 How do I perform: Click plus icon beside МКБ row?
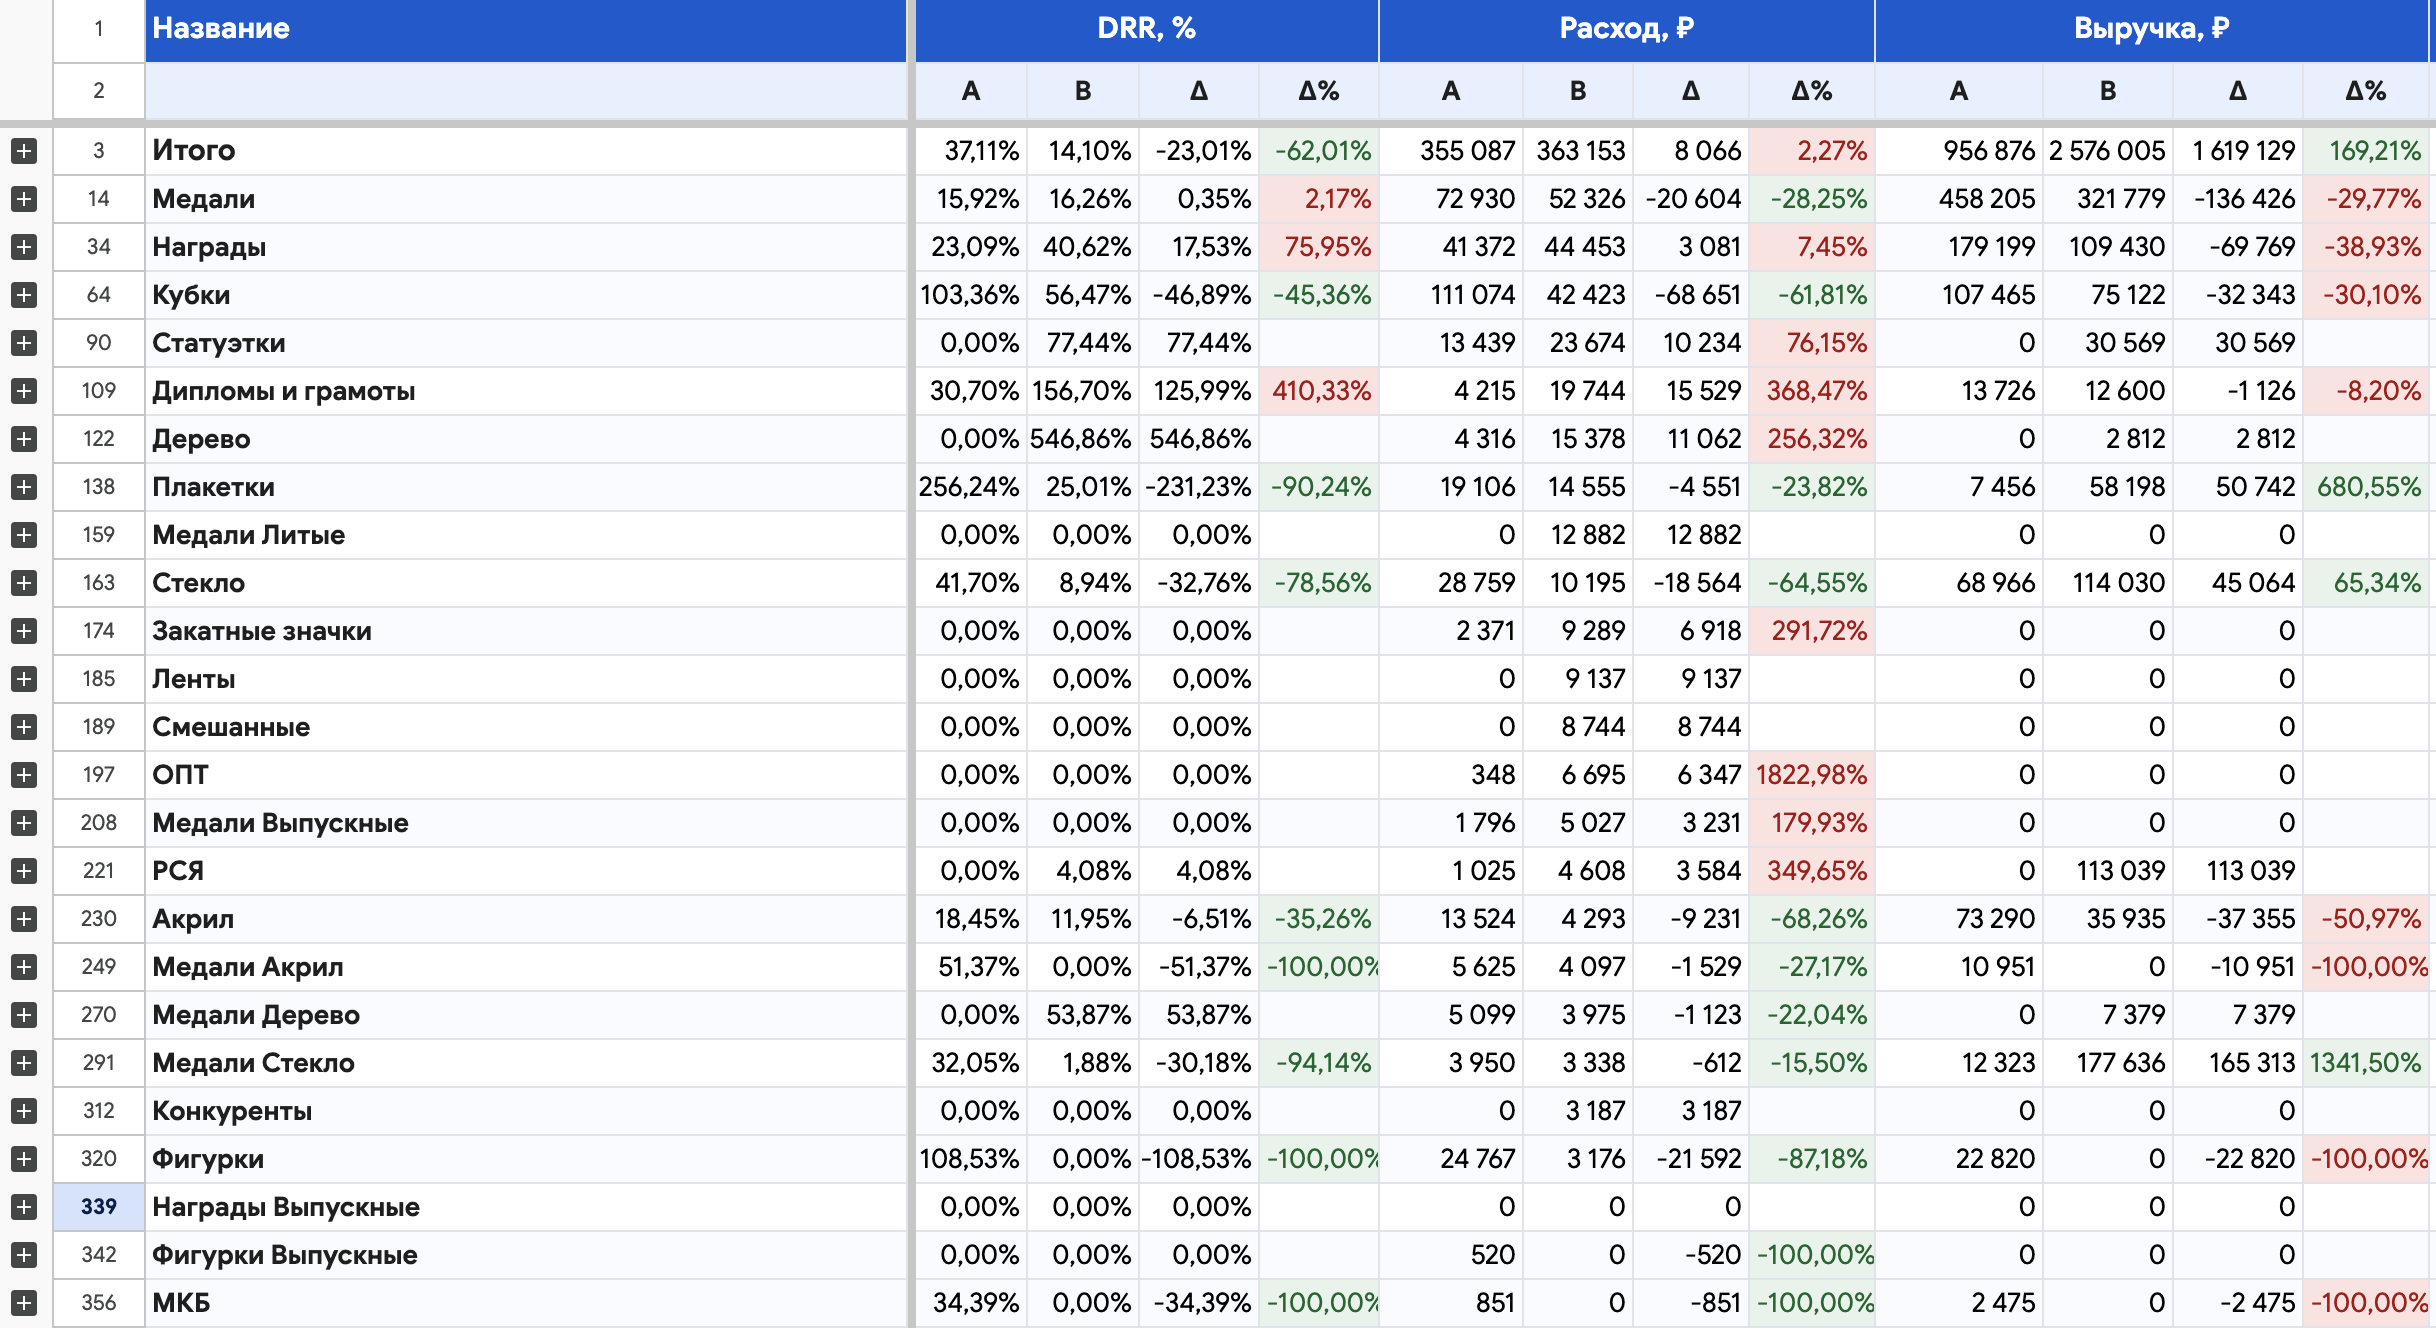pos(24,1303)
